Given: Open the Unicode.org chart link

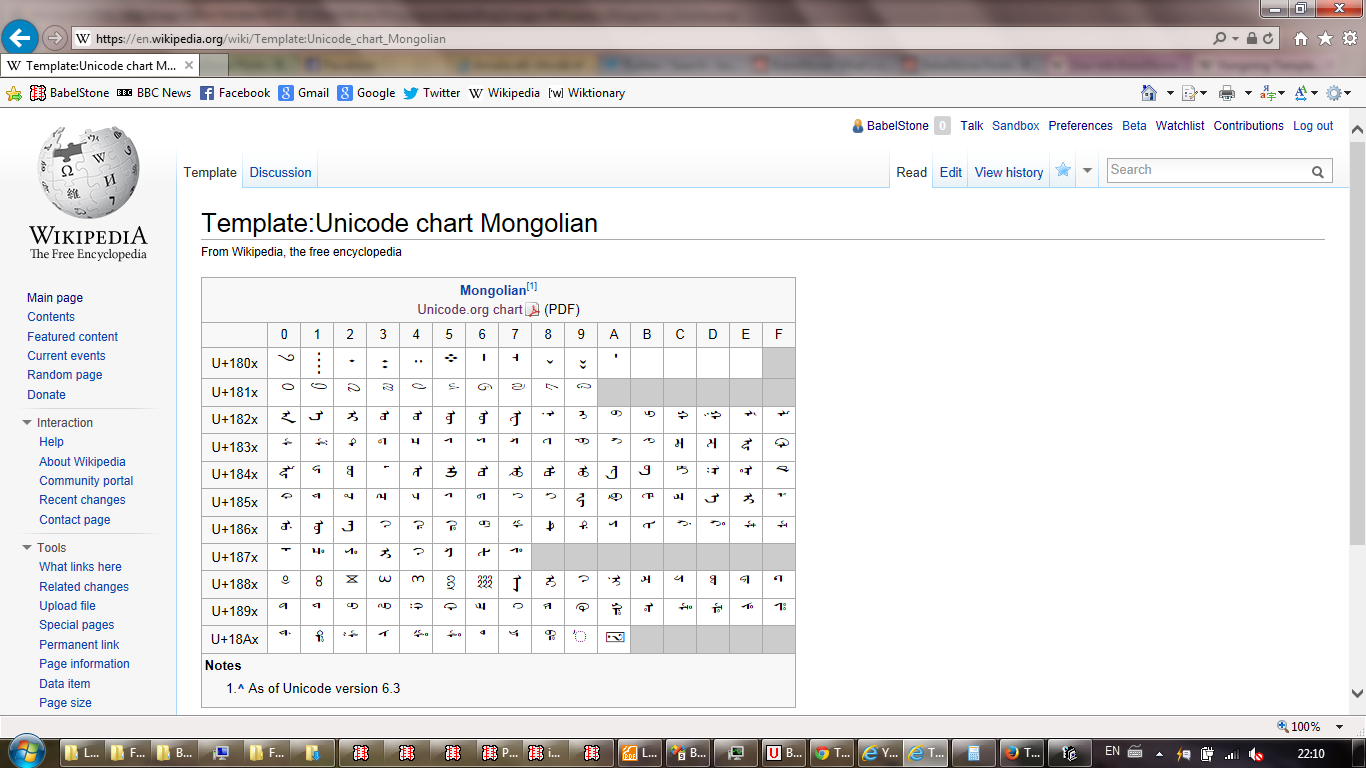Looking at the screenshot, I should 470,310.
